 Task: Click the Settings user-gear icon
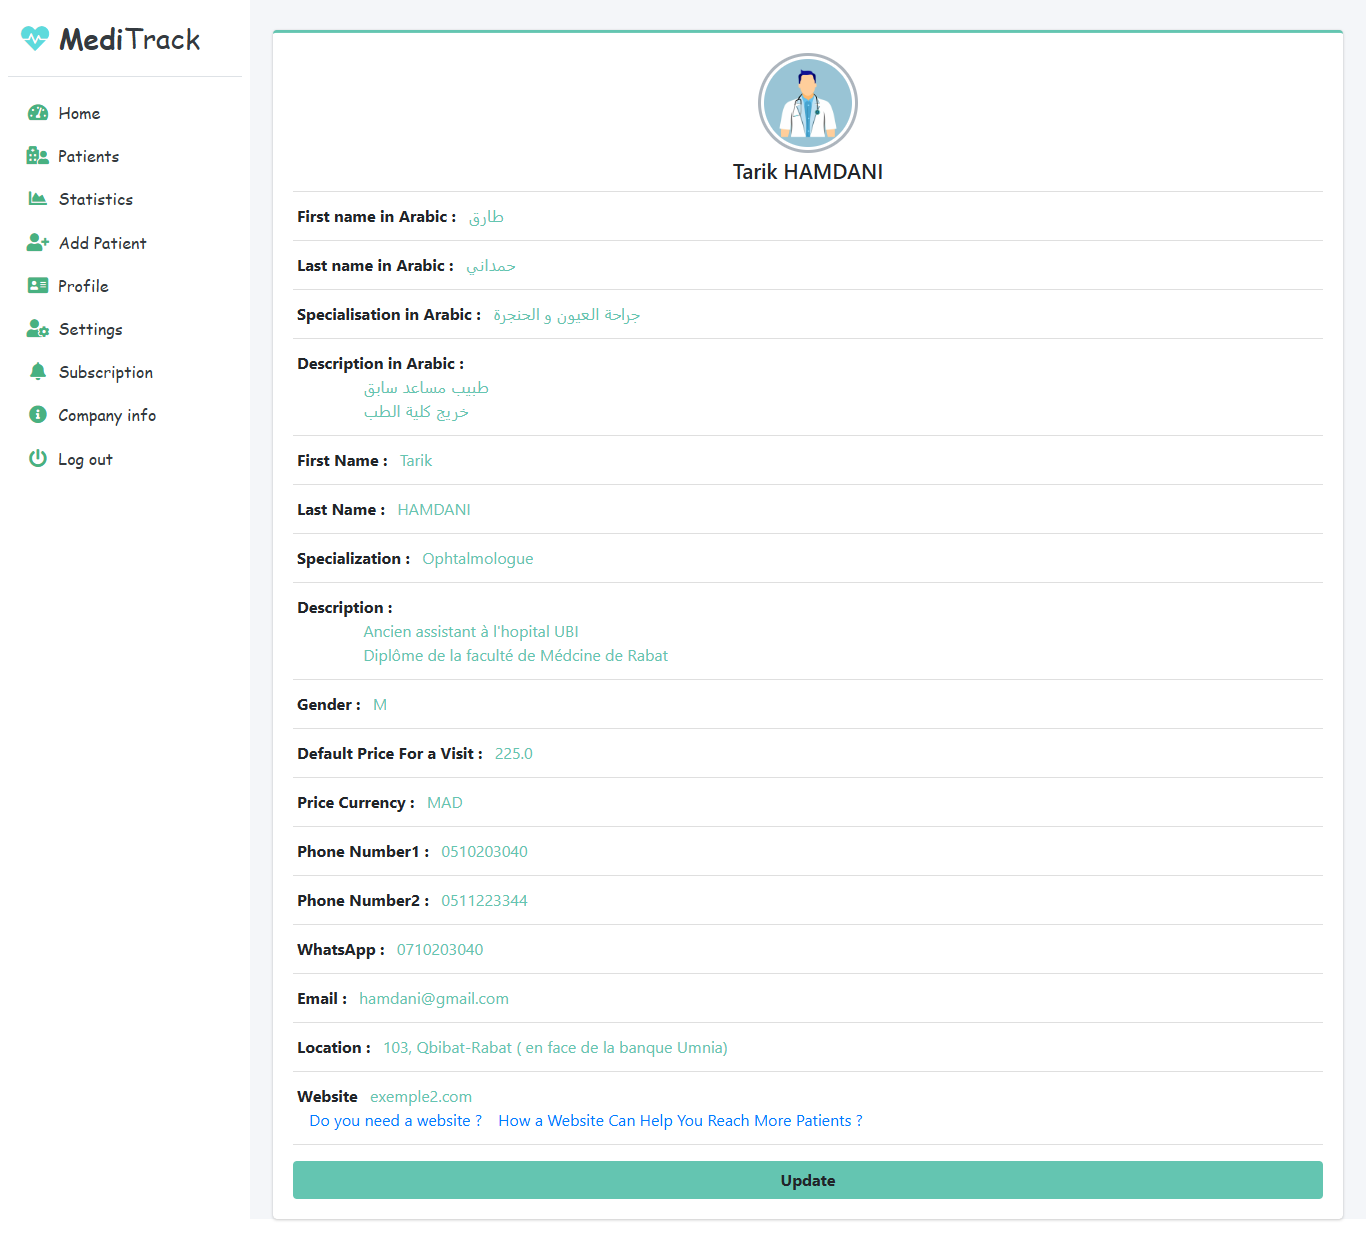[38, 329]
